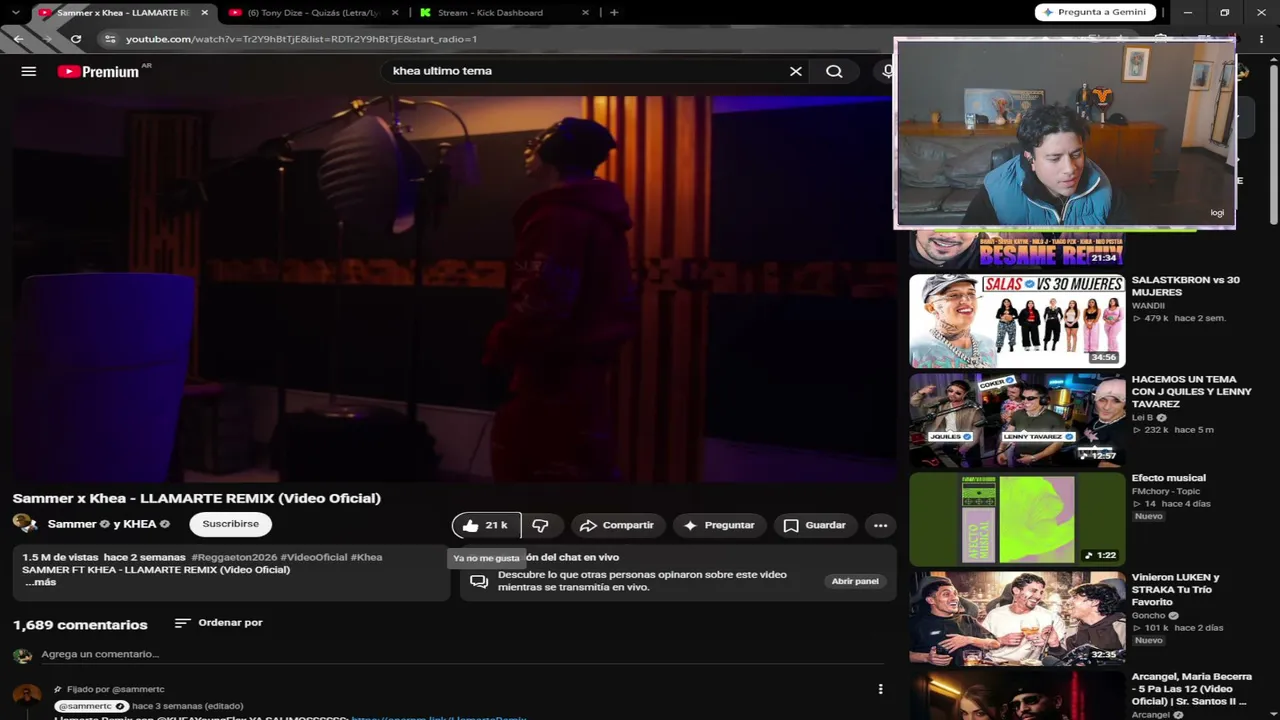1280x720 pixels.
Task: Pause the LLAMARTE REMIX video player
Action: coord(454,290)
